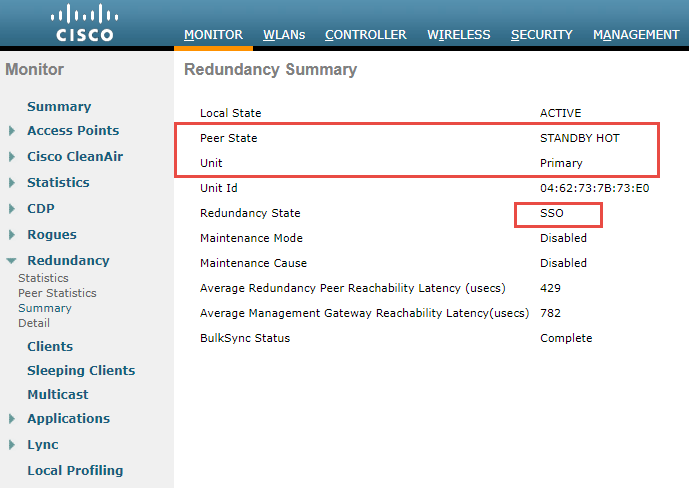This screenshot has width=689, height=488.
Task: Expand the Applications menu arrow
Action: tap(12, 419)
